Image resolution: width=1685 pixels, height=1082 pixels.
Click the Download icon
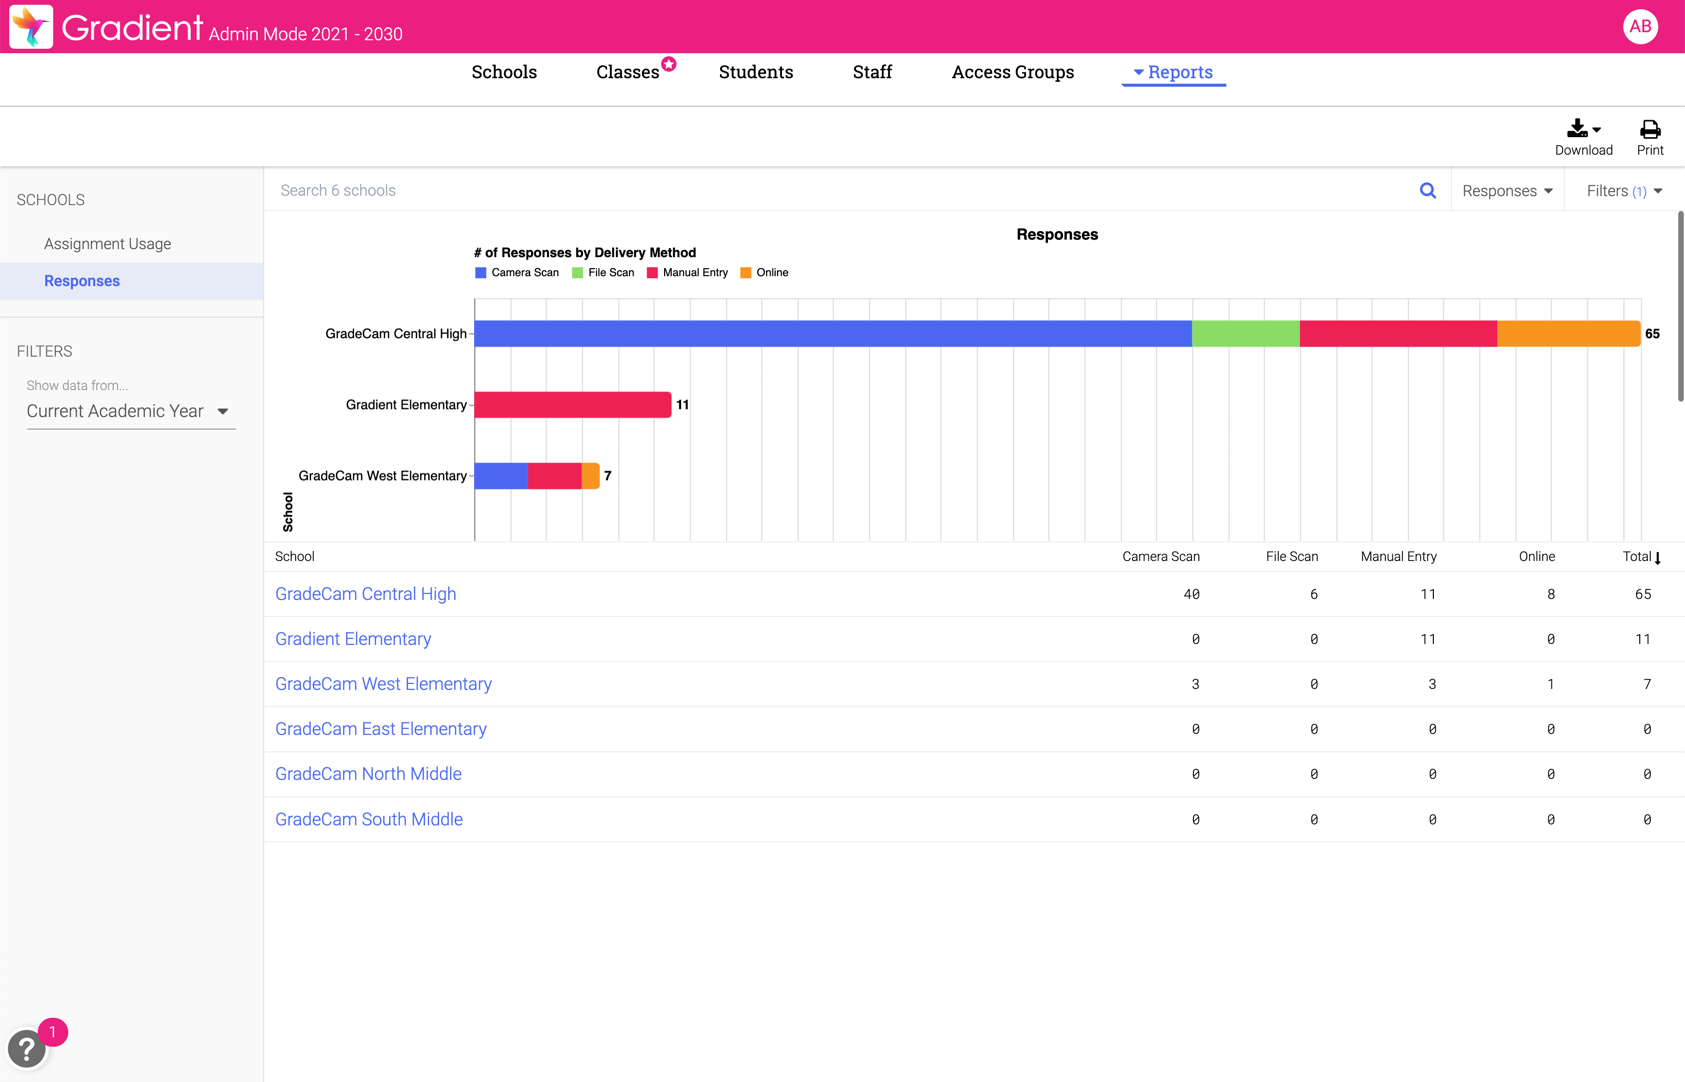pos(1583,137)
